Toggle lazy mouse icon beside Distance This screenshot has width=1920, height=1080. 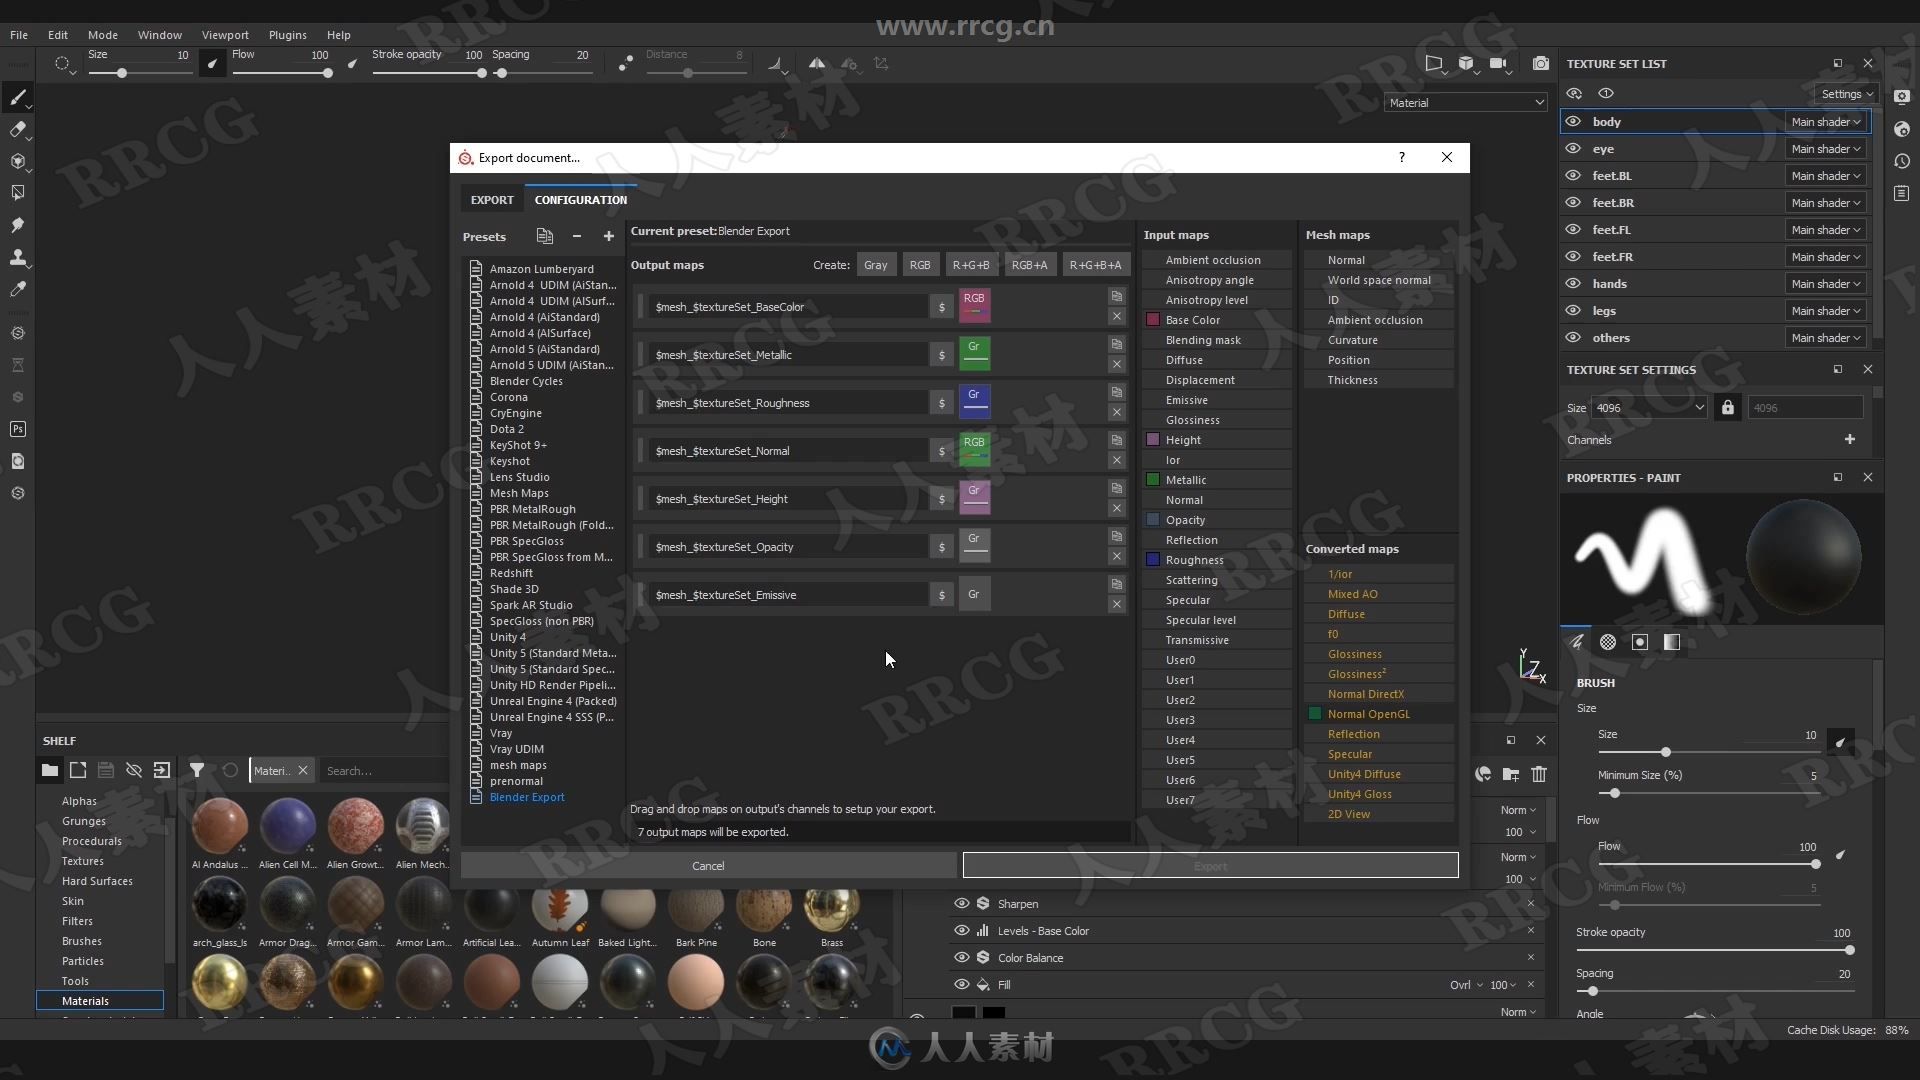point(625,63)
